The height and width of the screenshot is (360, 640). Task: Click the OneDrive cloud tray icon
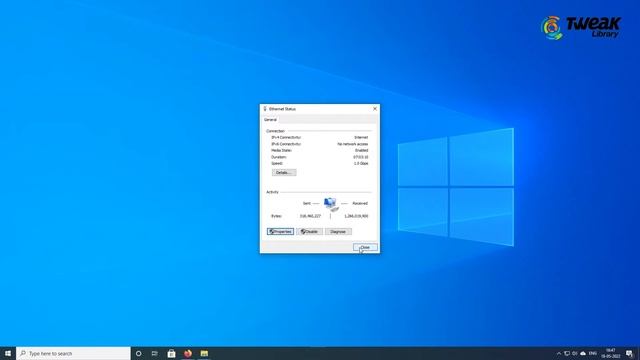coord(583,353)
